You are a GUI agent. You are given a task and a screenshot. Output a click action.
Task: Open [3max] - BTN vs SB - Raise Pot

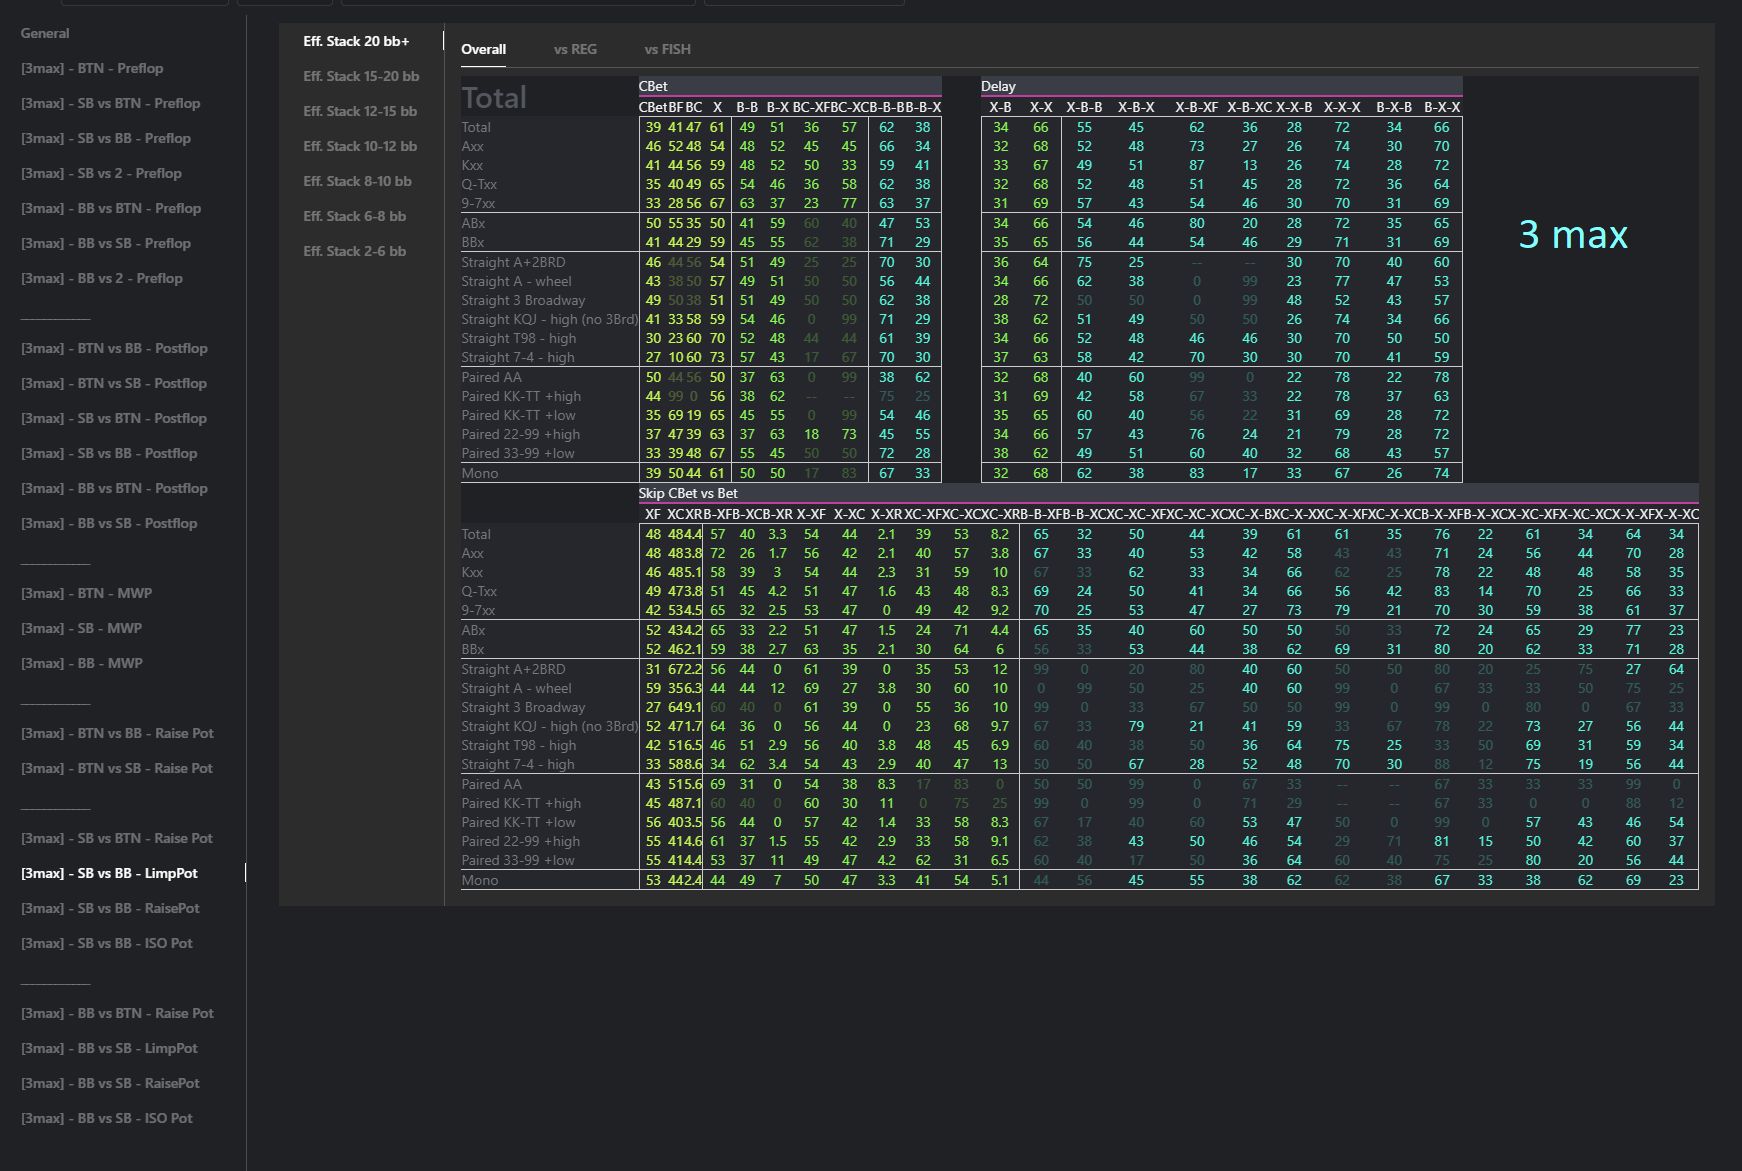pyautogui.click(x=117, y=768)
